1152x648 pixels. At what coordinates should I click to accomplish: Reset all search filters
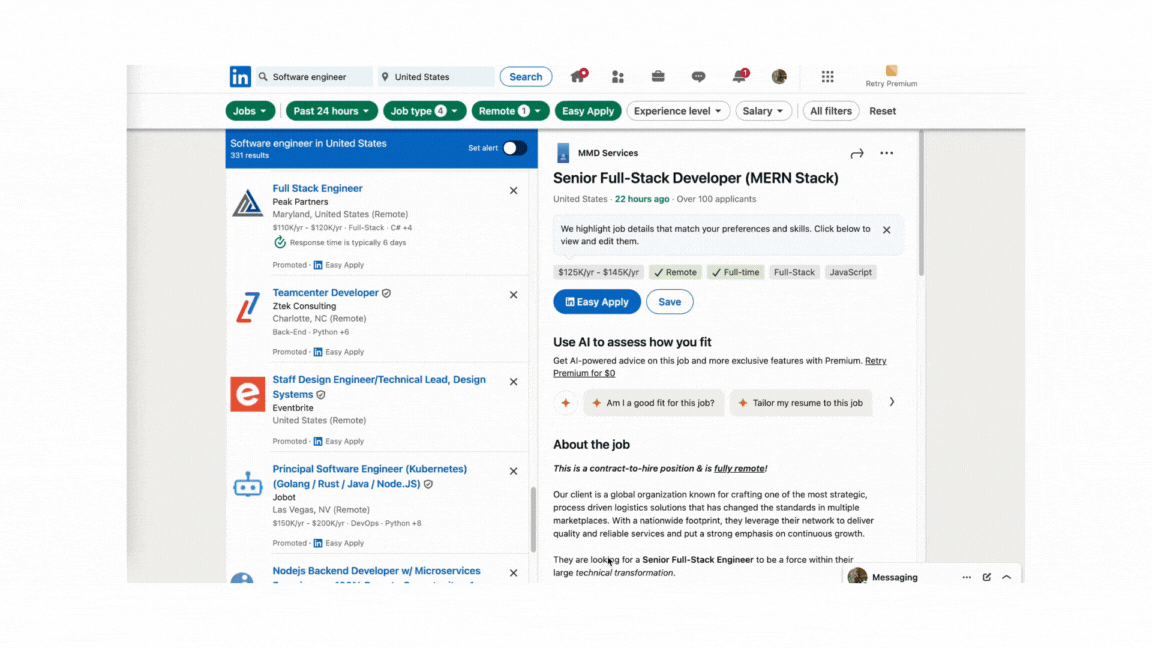882,111
